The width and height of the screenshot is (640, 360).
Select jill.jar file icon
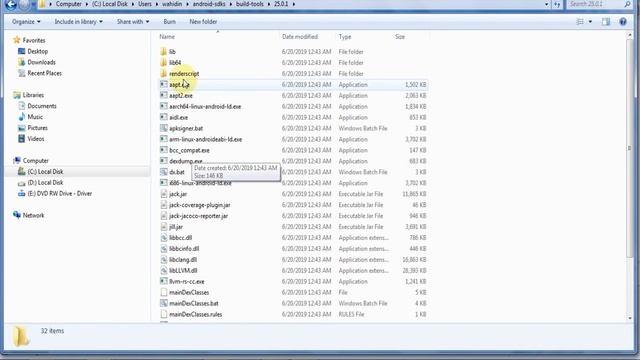(164, 227)
